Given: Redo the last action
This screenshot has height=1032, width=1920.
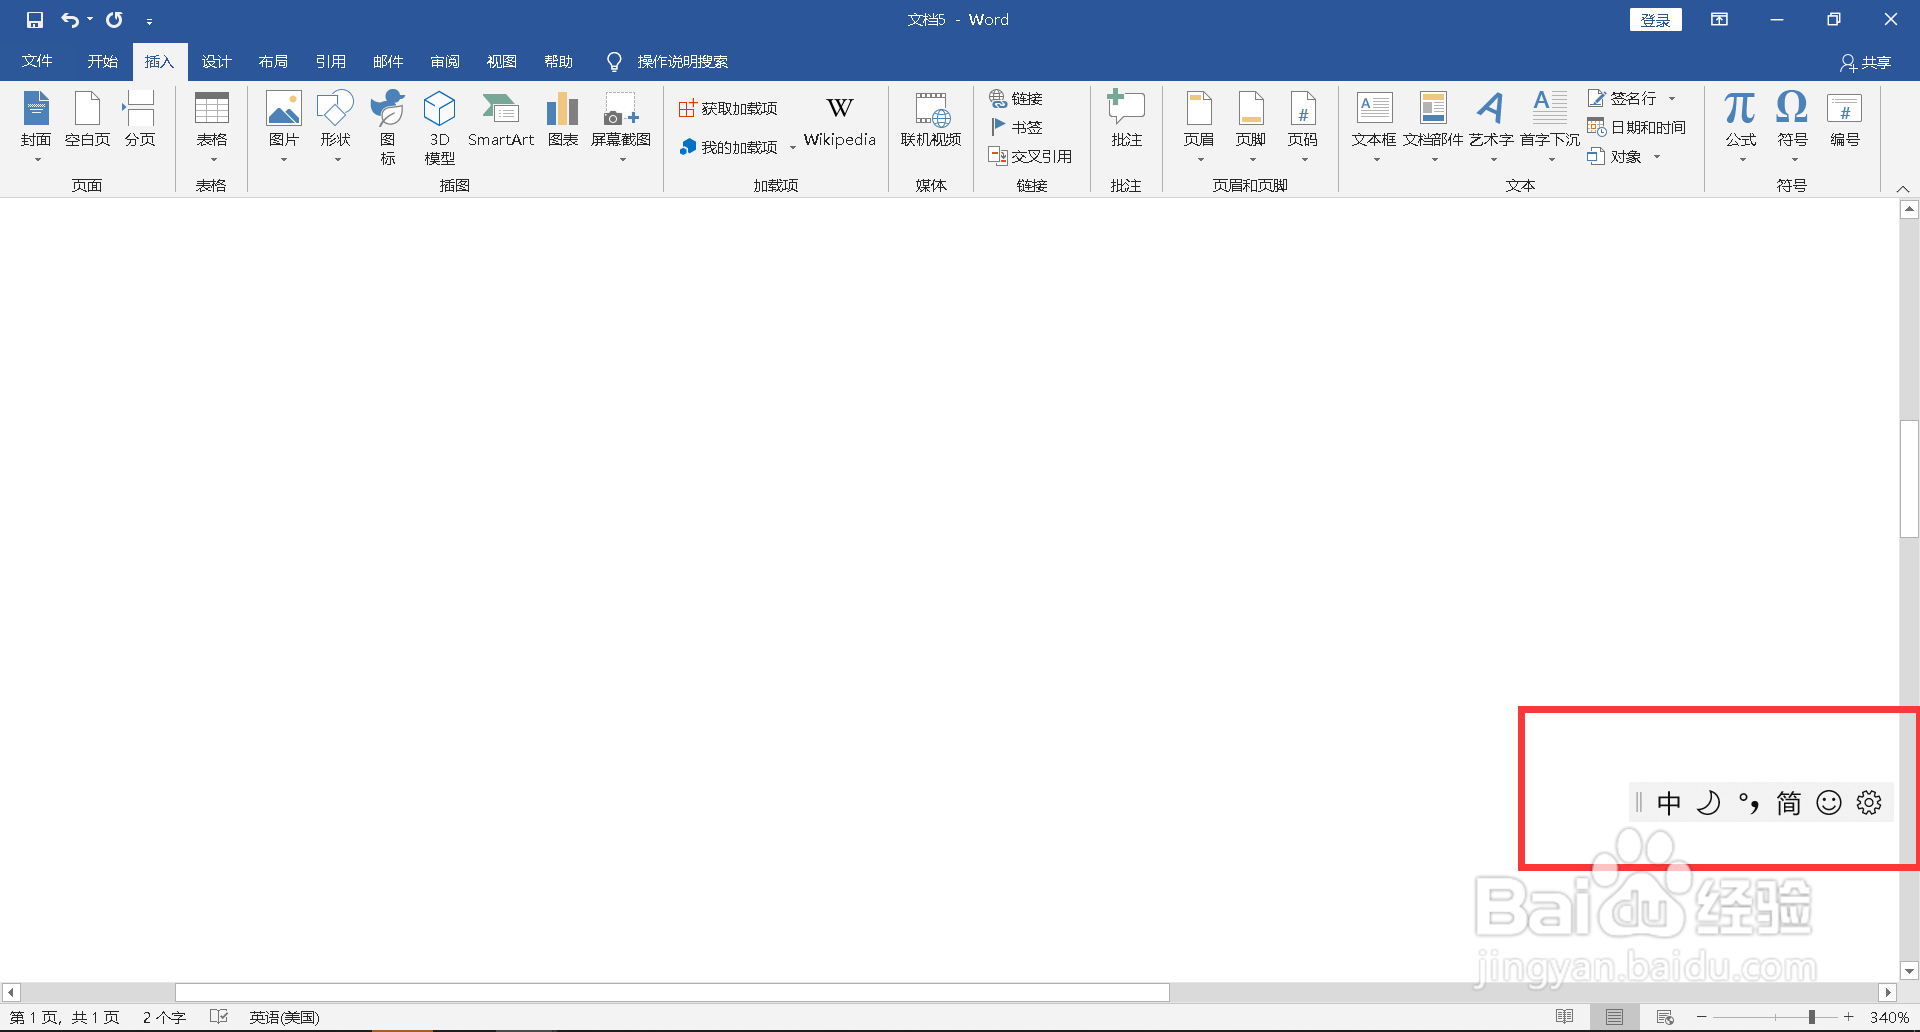Looking at the screenshot, I should tap(115, 20).
